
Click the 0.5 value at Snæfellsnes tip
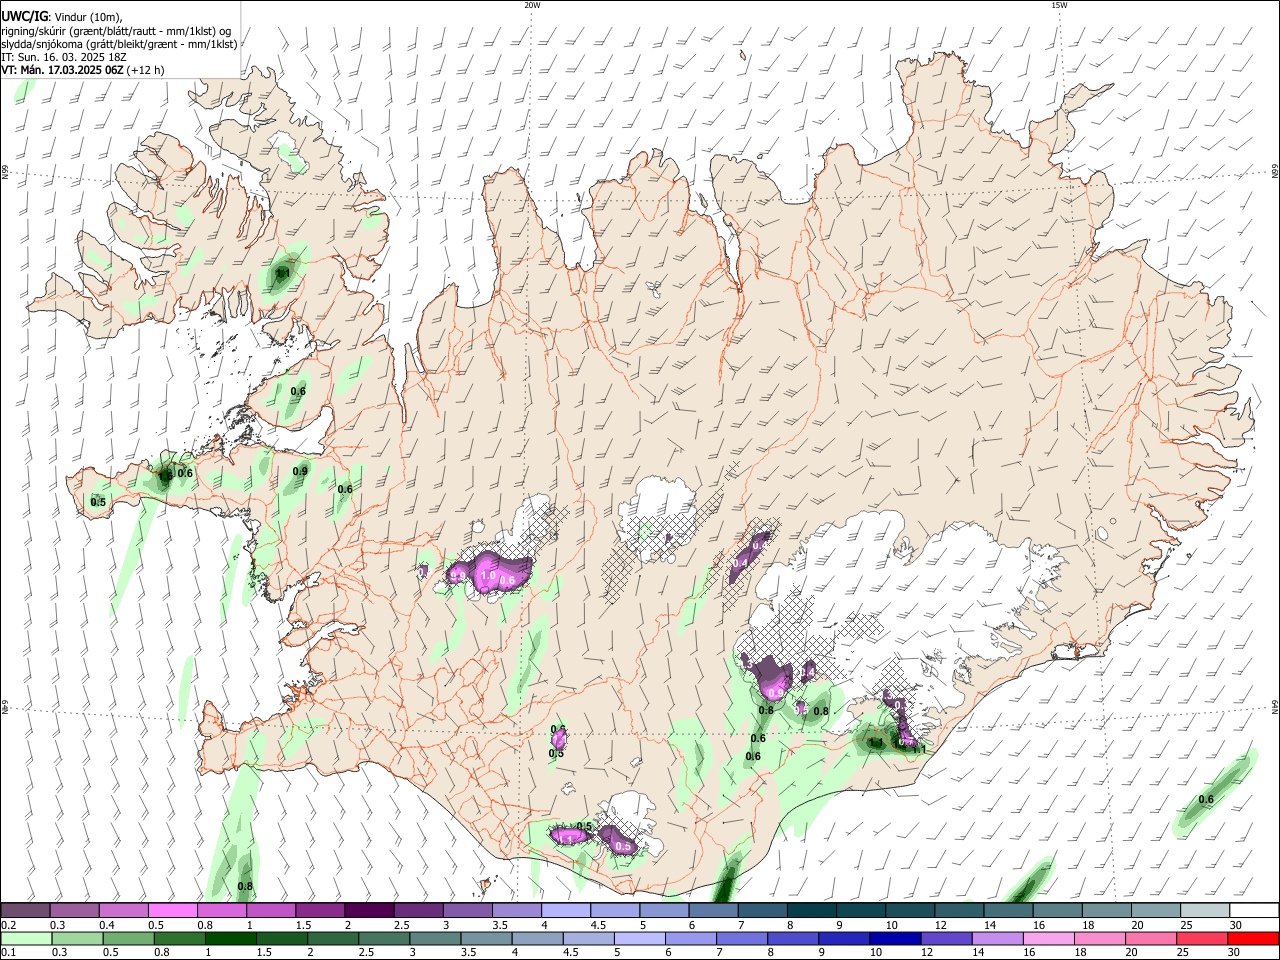point(98,502)
